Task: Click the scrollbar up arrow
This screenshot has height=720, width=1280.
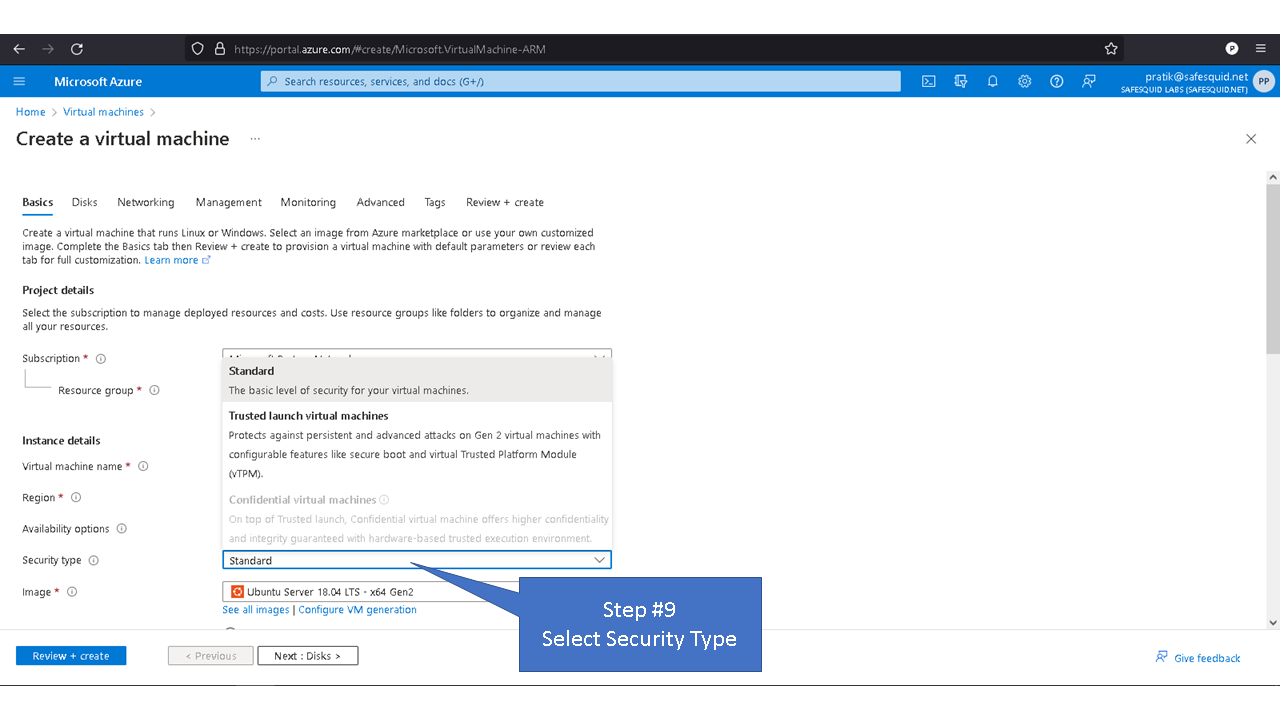Action: pyautogui.click(x=1273, y=177)
